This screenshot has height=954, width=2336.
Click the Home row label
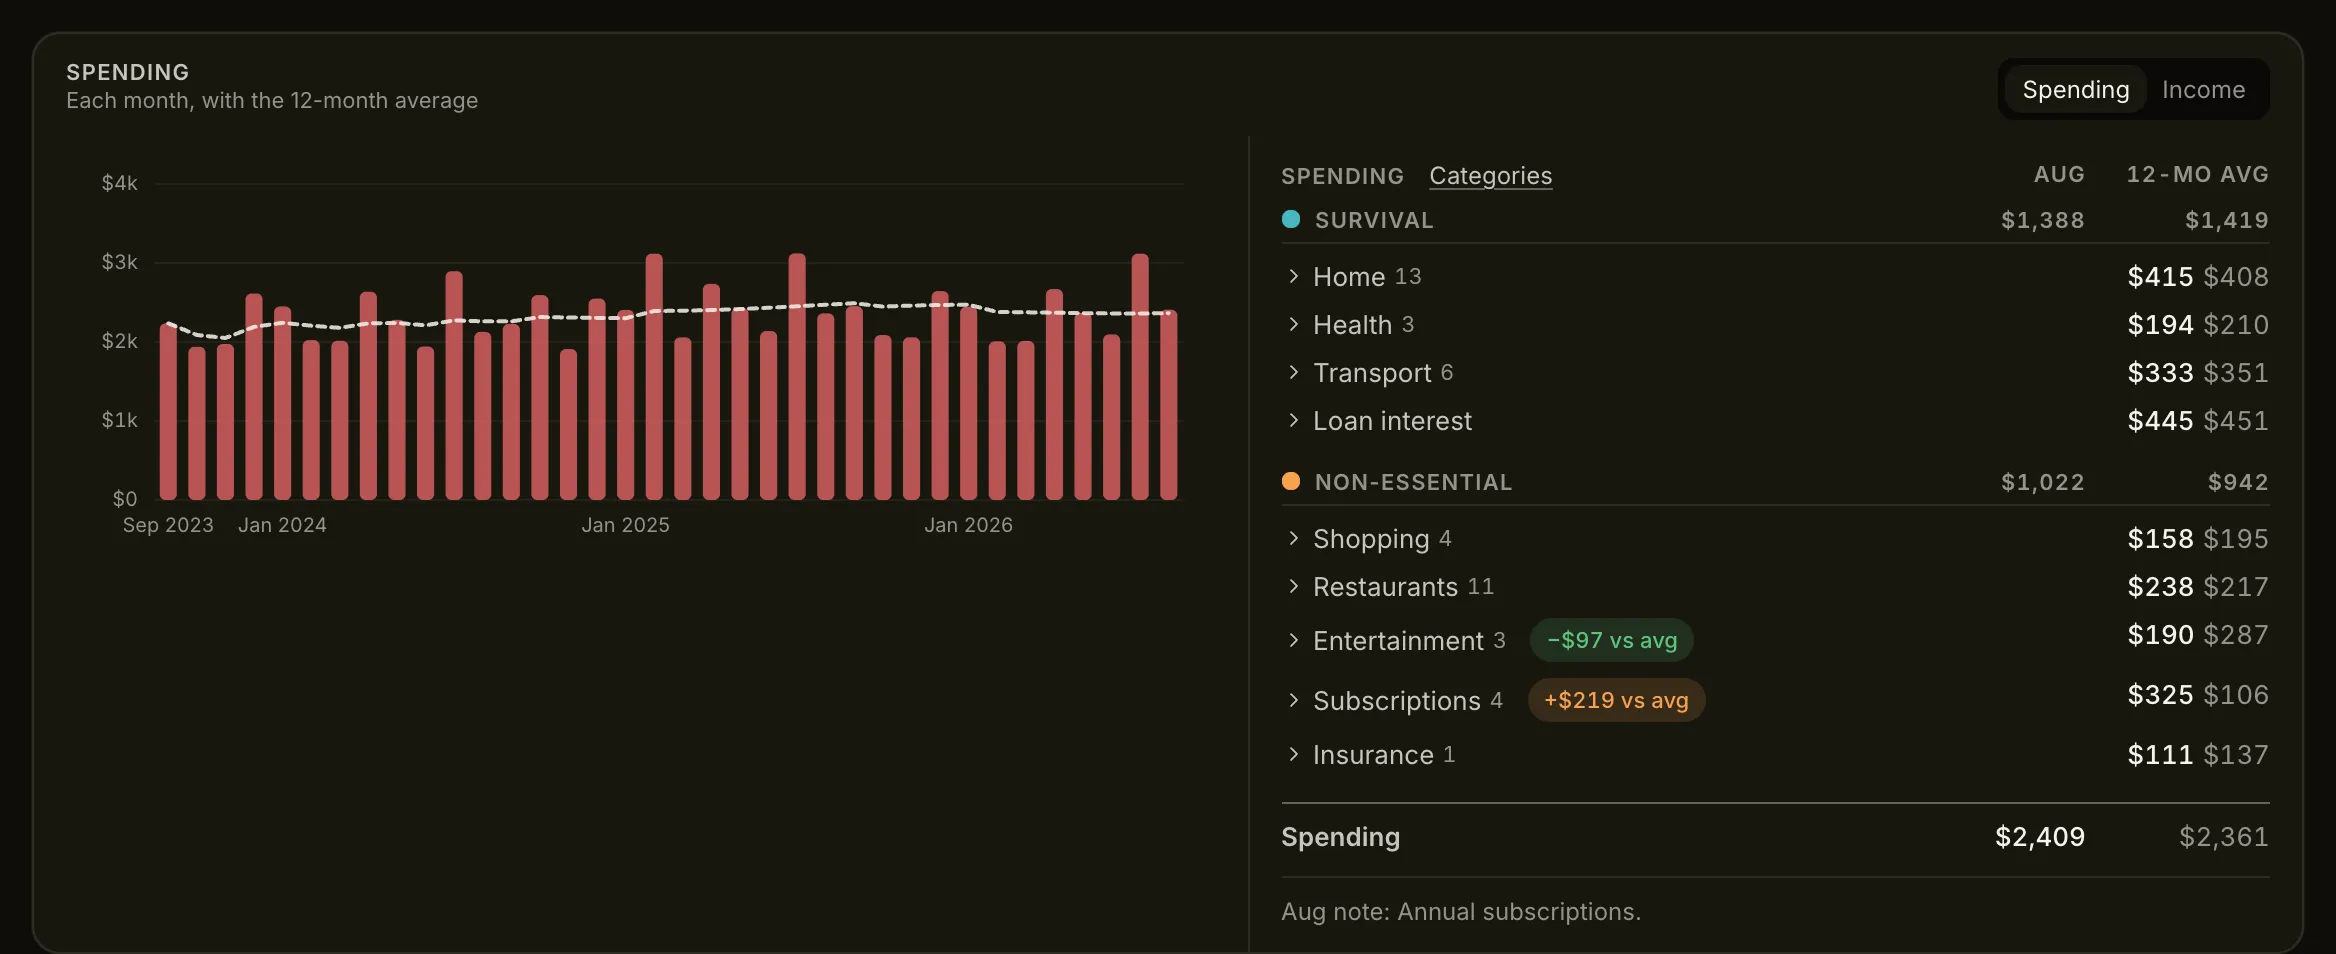click(x=1348, y=277)
